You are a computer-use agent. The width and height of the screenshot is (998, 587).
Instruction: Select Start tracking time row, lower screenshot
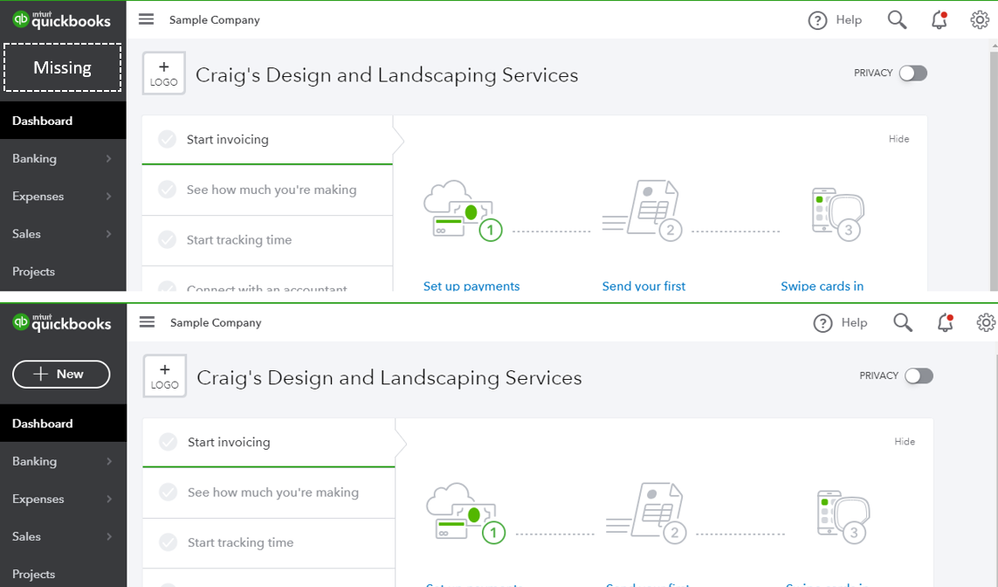[x=269, y=543]
